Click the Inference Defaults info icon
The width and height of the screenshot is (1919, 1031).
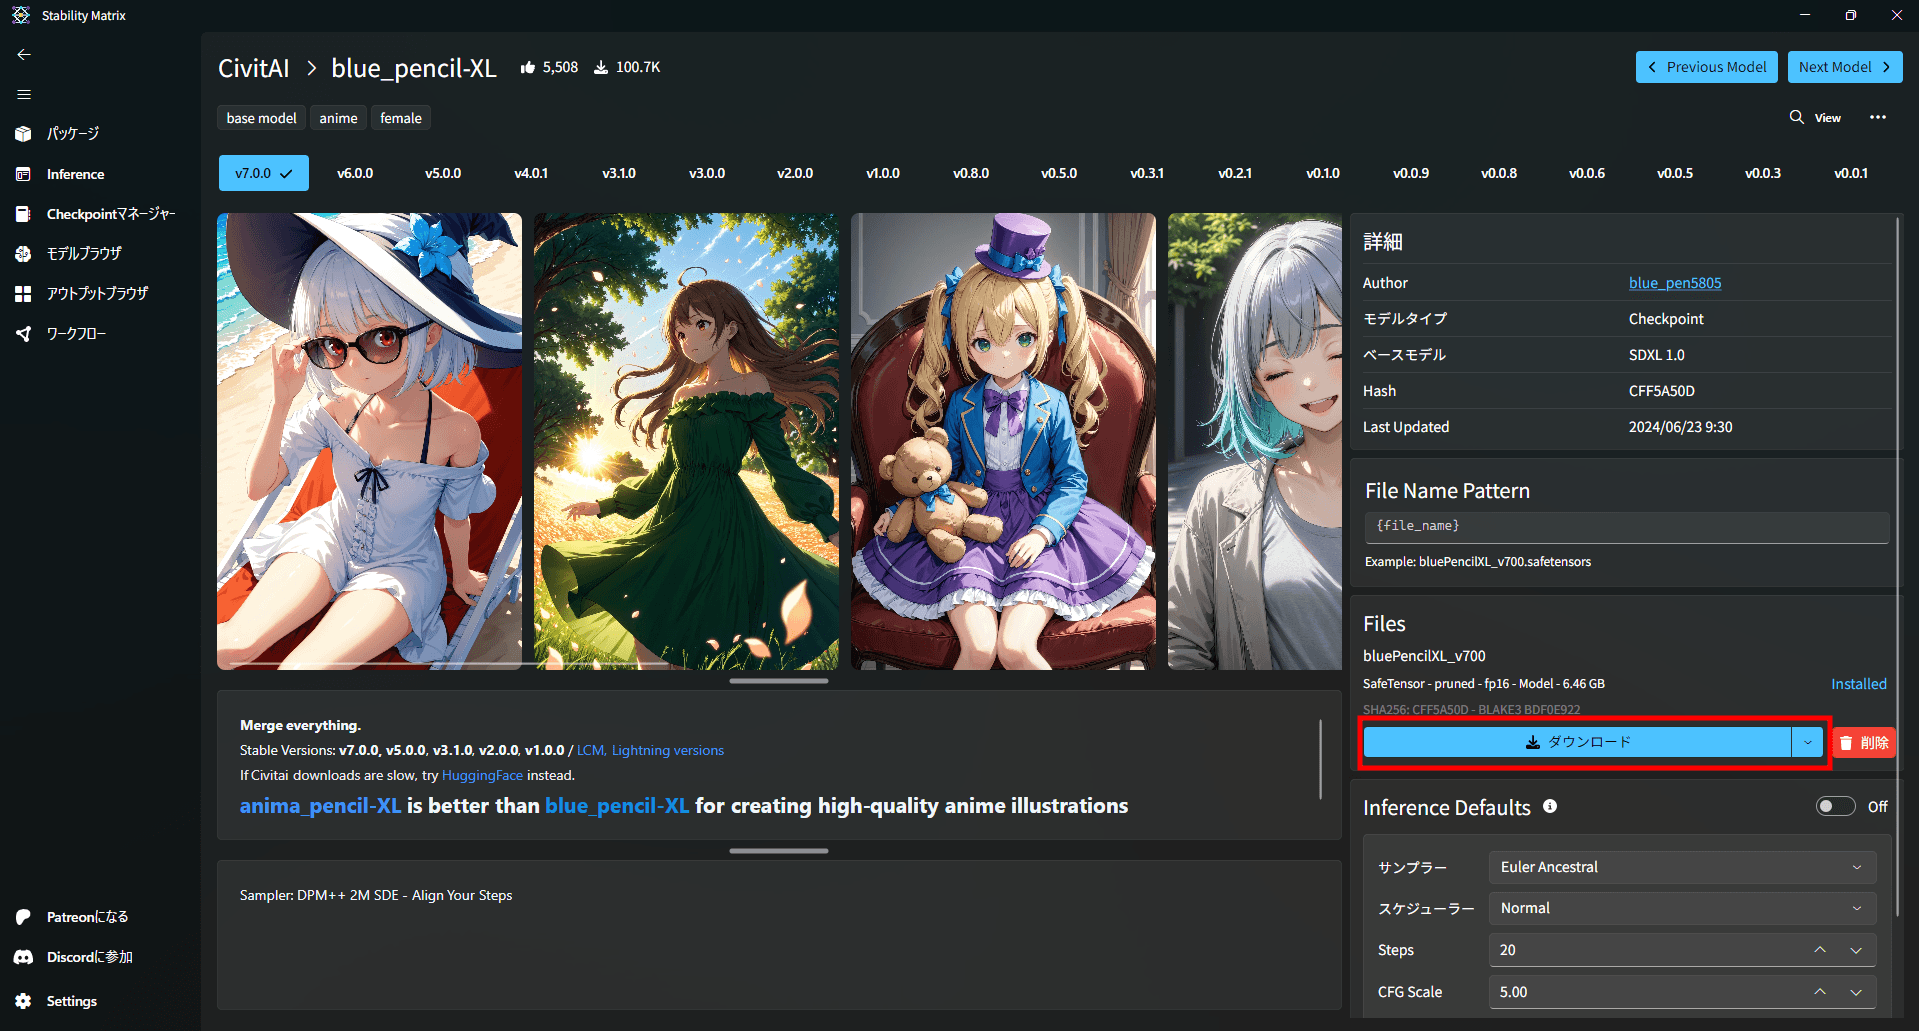pyautogui.click(x=1550, y=806)
